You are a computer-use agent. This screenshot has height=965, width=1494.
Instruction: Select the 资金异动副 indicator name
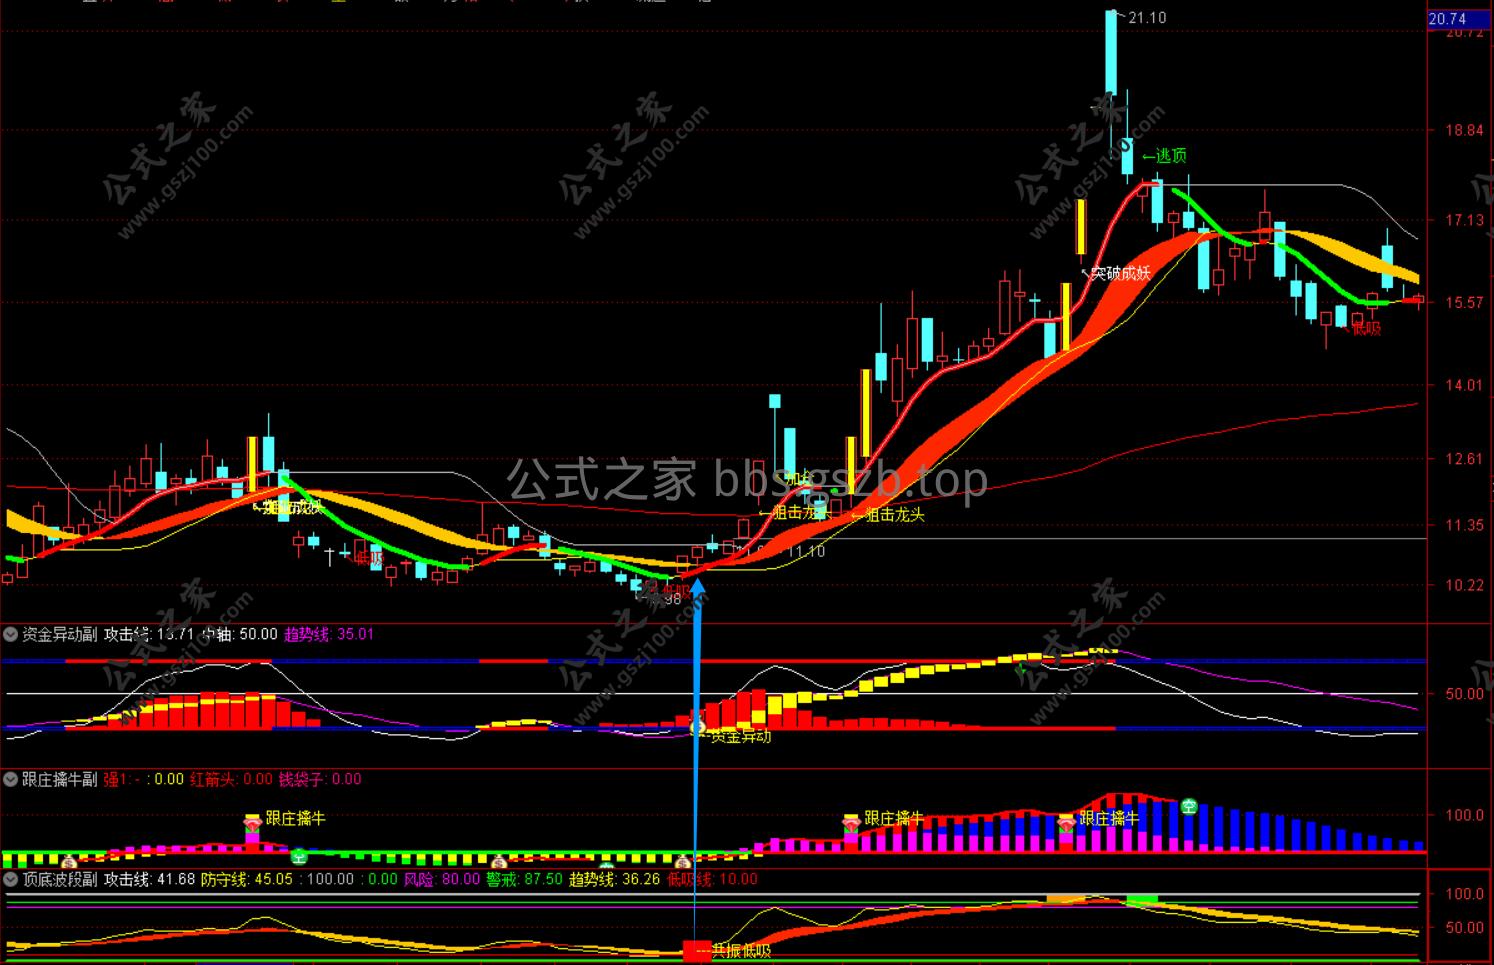(60, 634)
